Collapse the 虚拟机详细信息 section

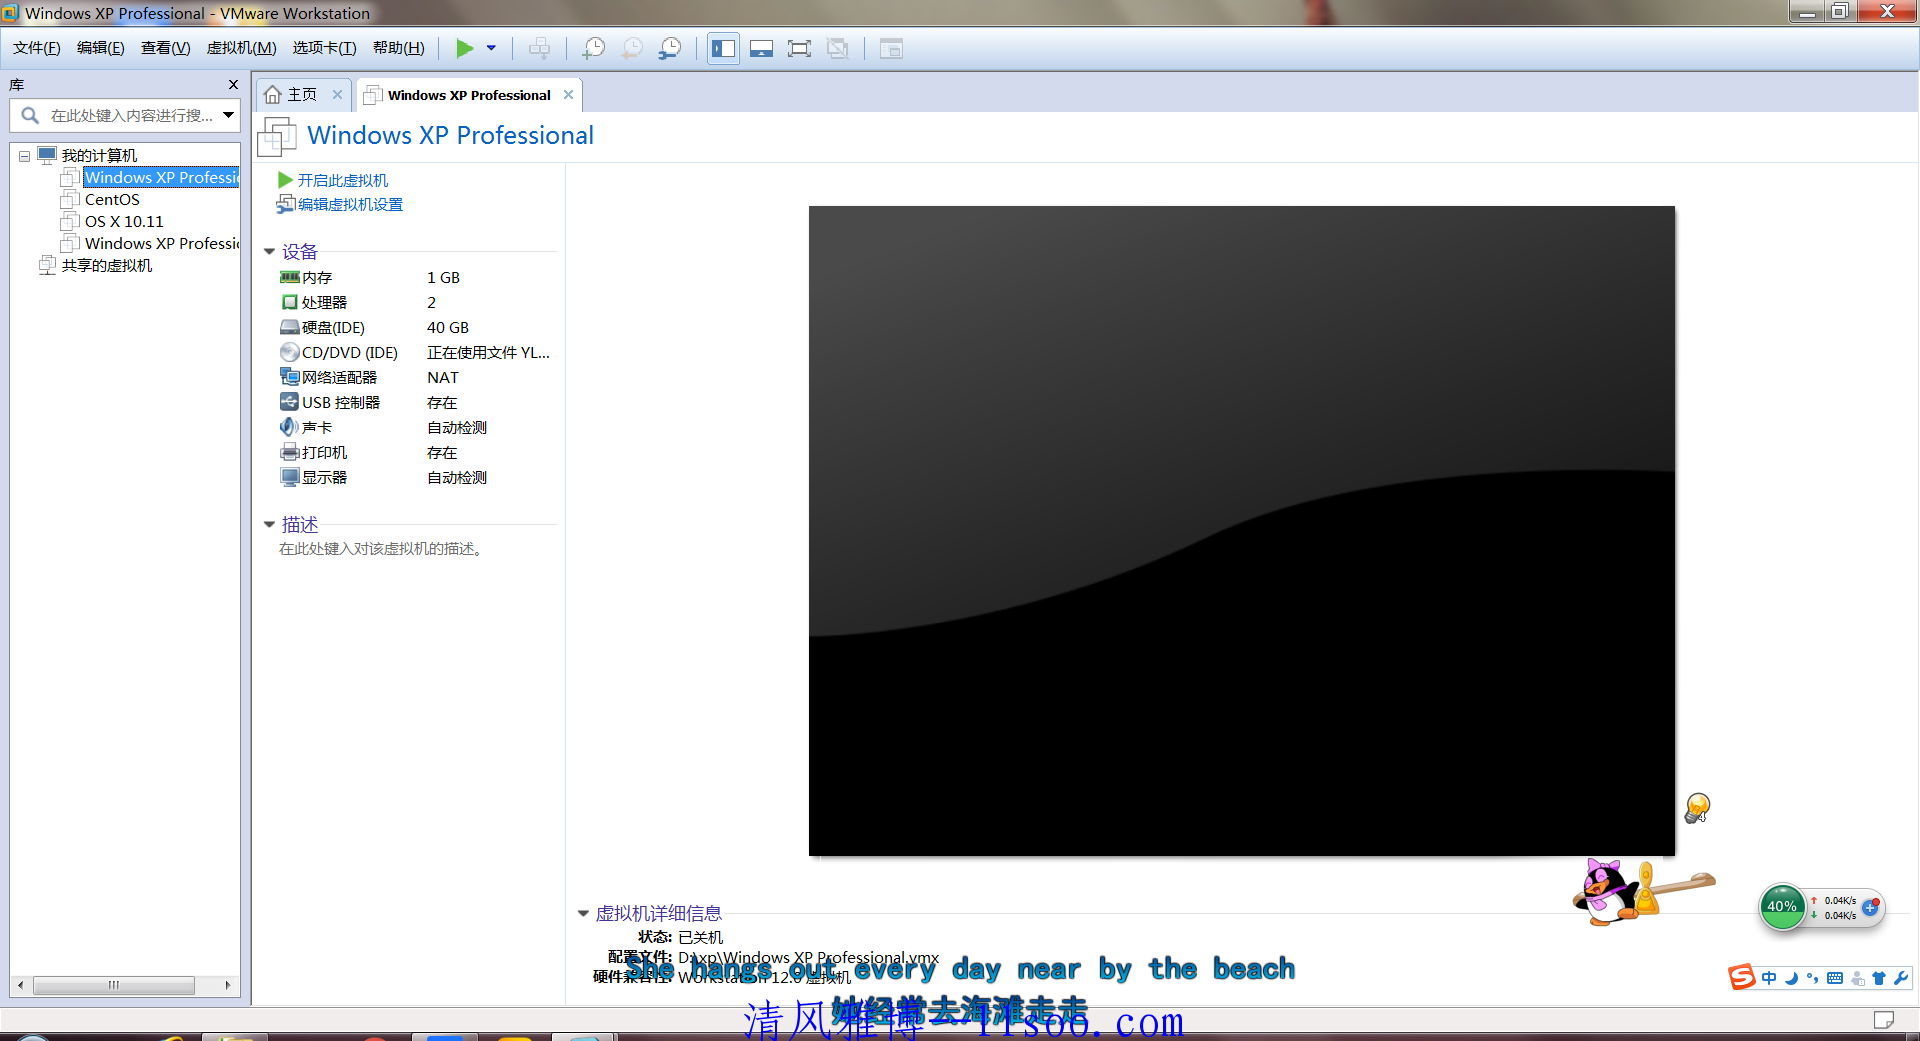pos(583,913)
